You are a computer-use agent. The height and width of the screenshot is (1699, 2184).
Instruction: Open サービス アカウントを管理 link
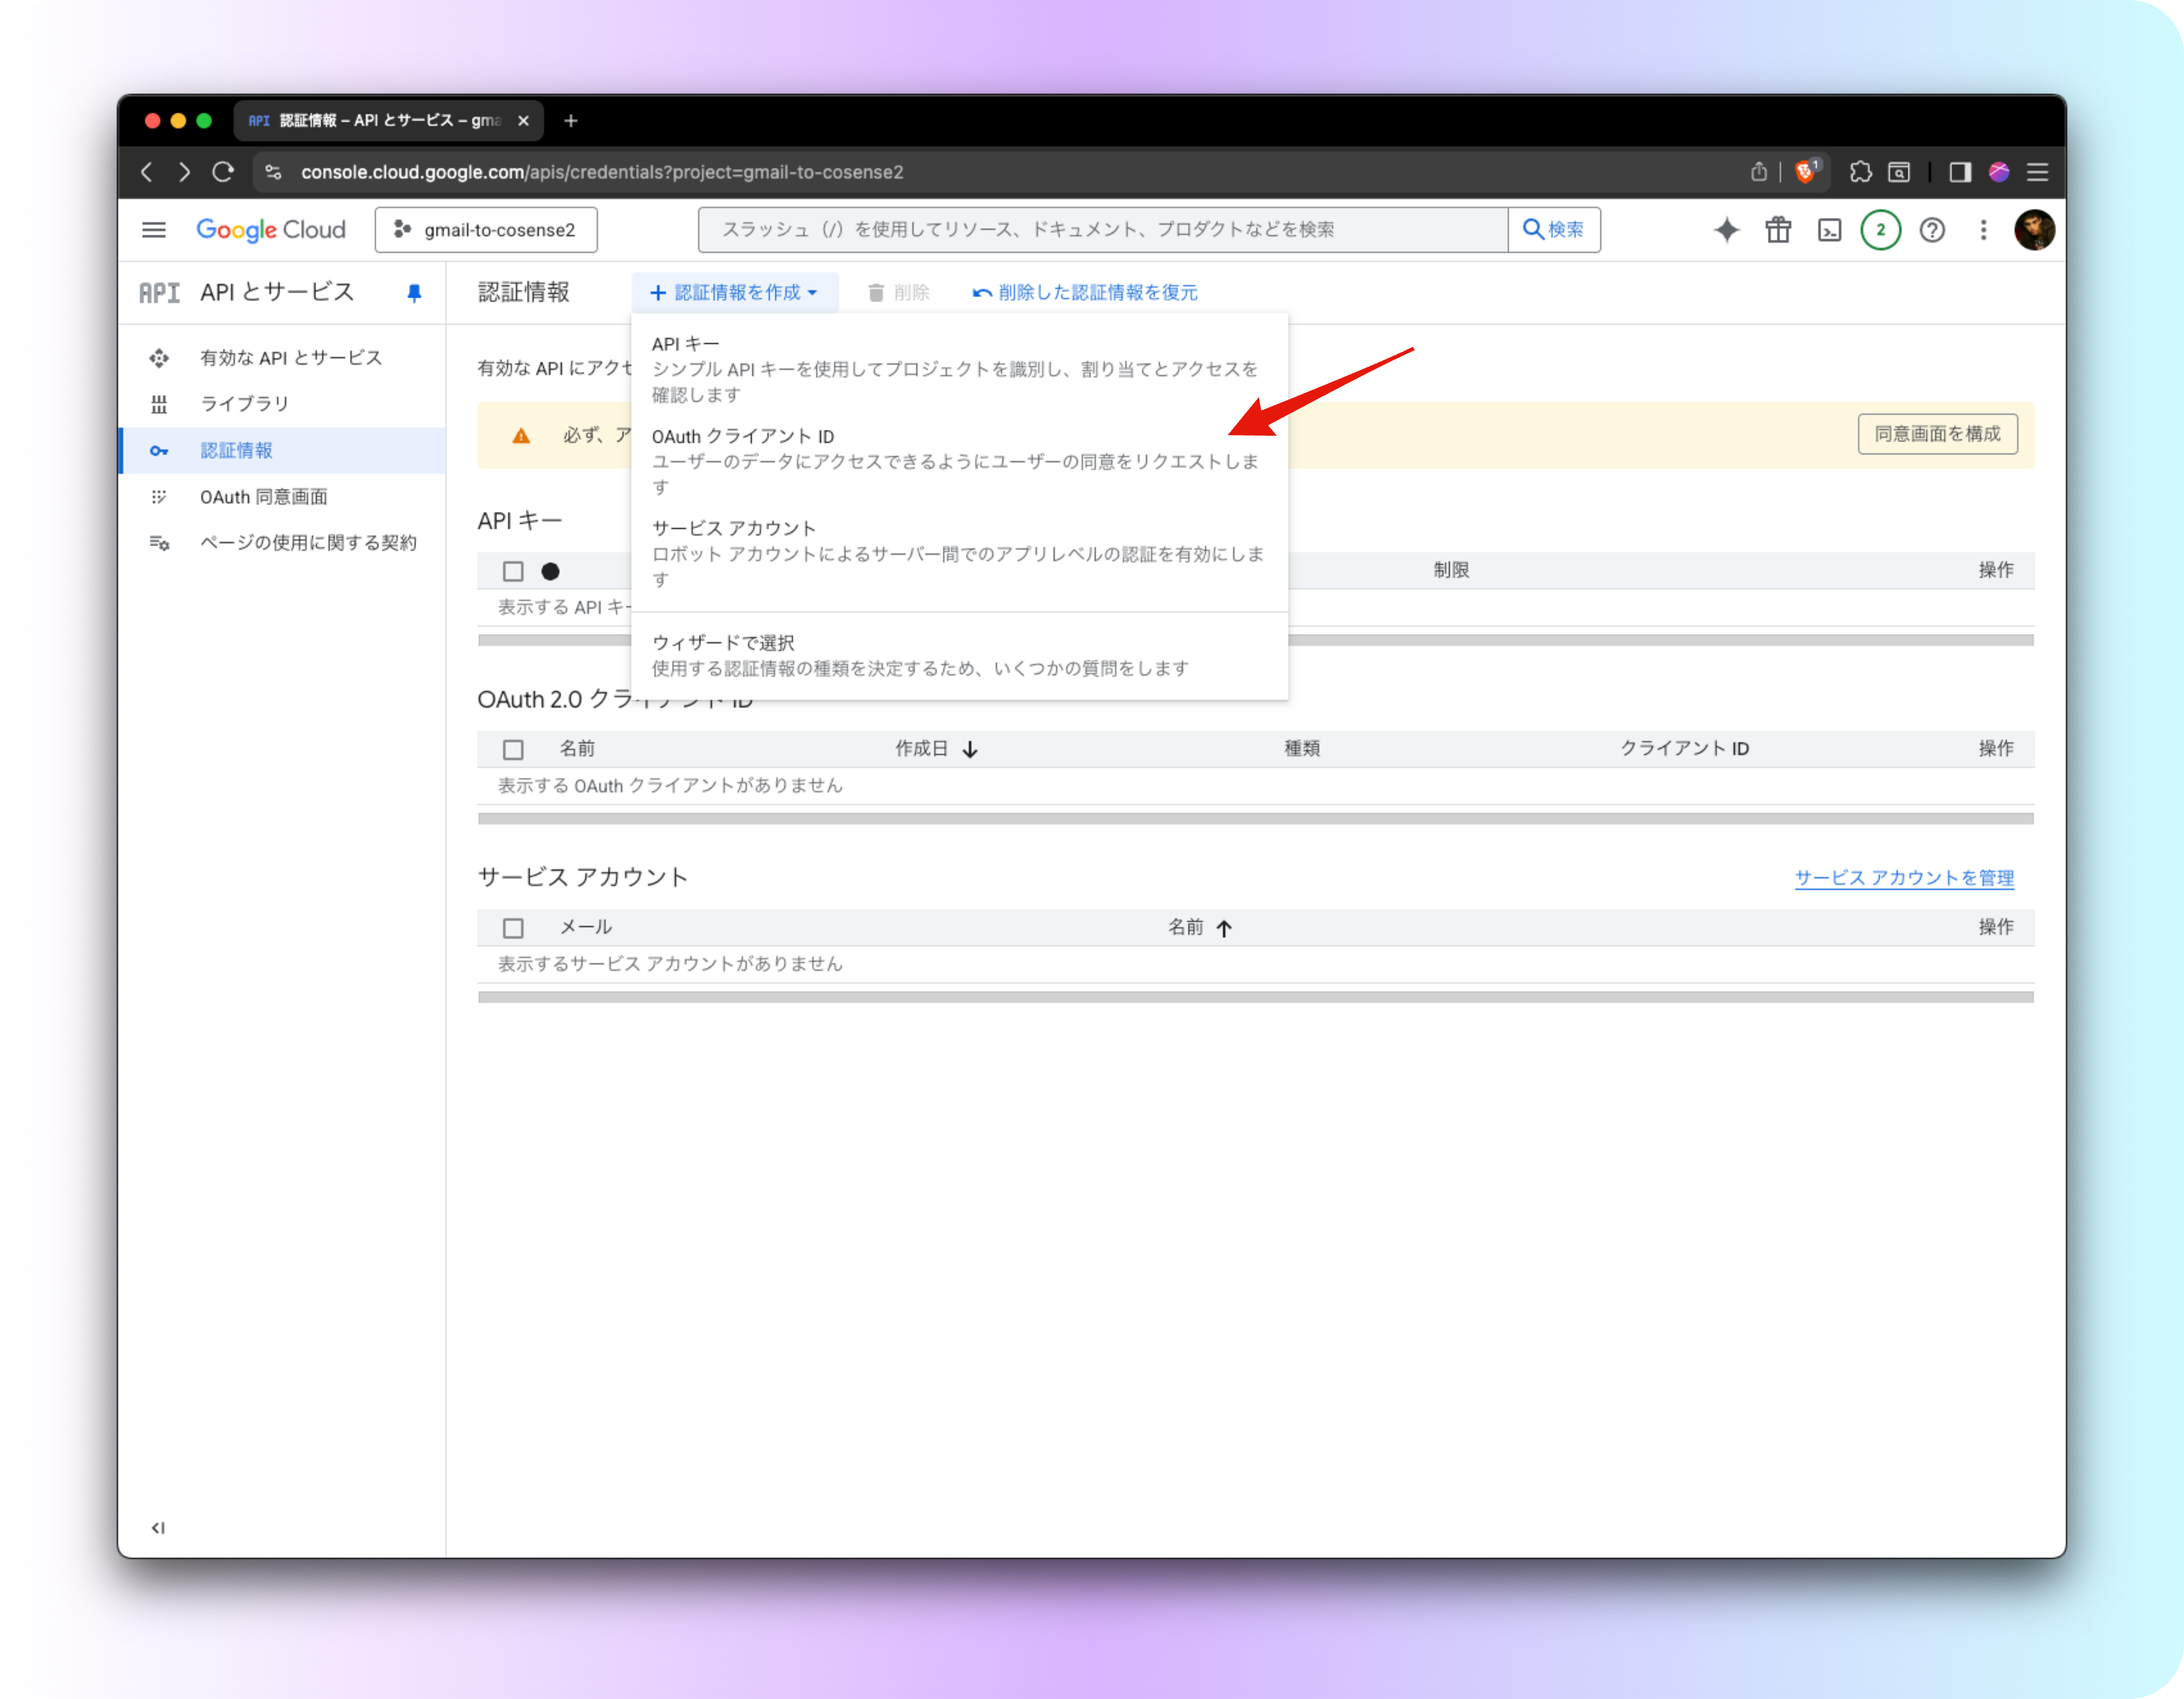pos(1904,878)
